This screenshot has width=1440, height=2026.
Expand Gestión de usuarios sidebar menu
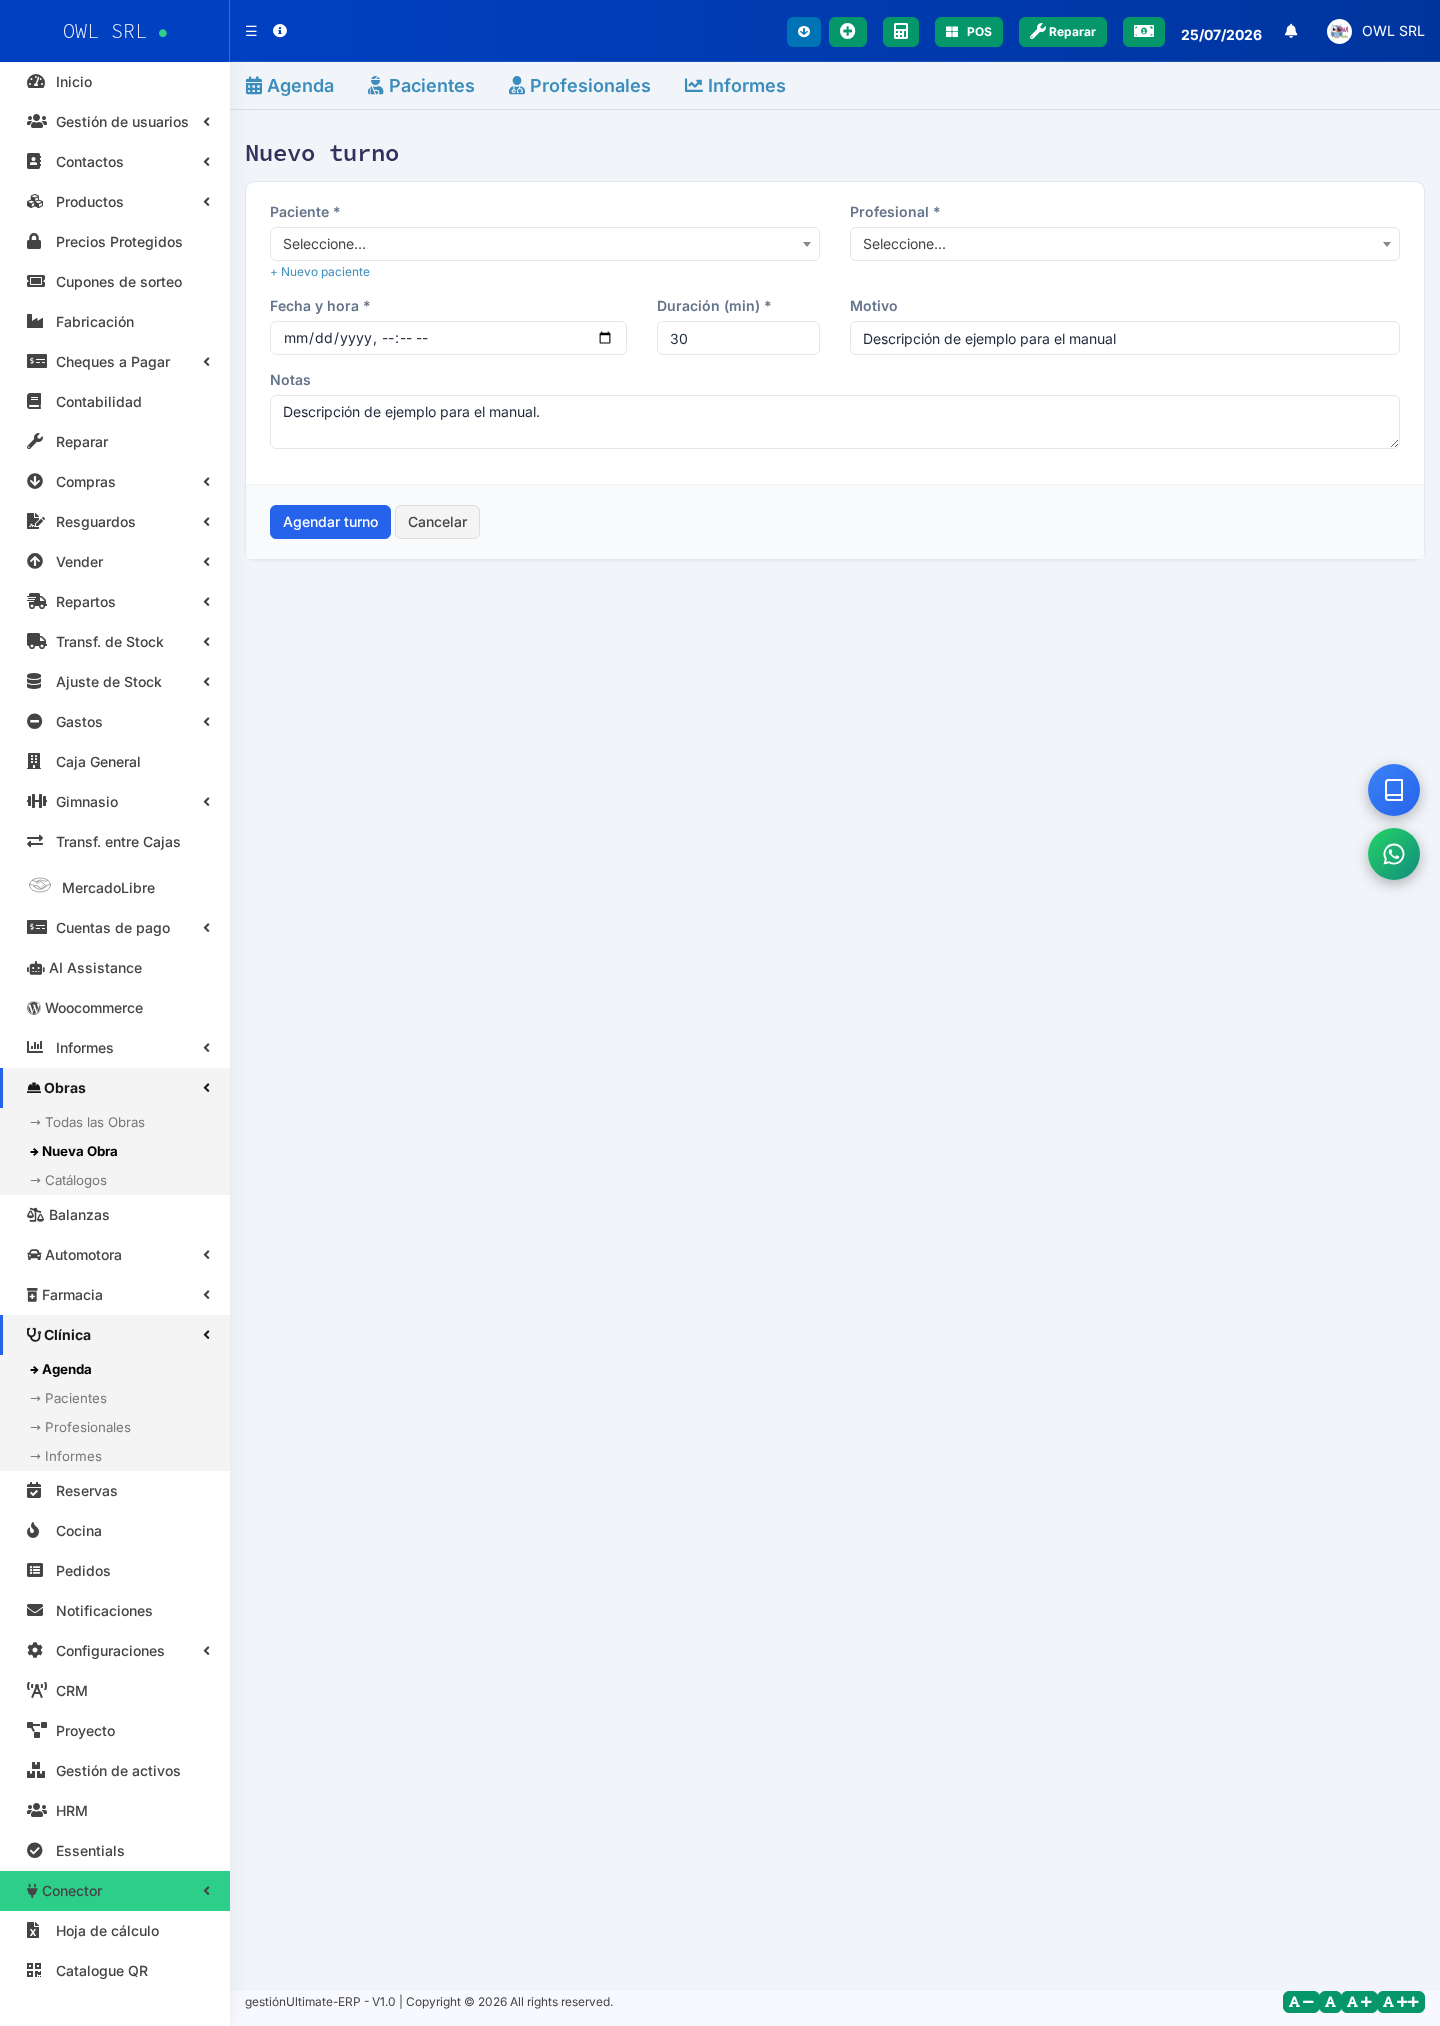pos(115,122)
